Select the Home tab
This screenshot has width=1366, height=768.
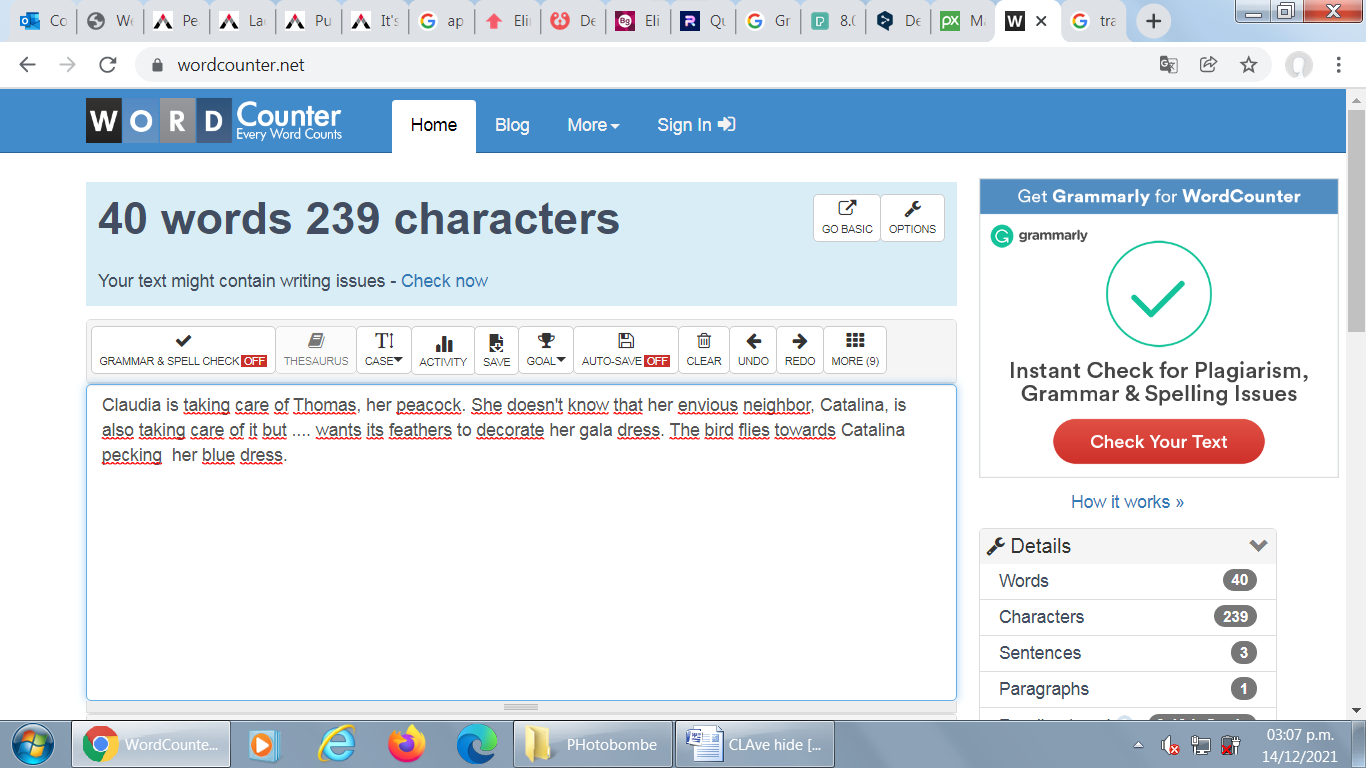pyautogui.click(x=434, y=126)
